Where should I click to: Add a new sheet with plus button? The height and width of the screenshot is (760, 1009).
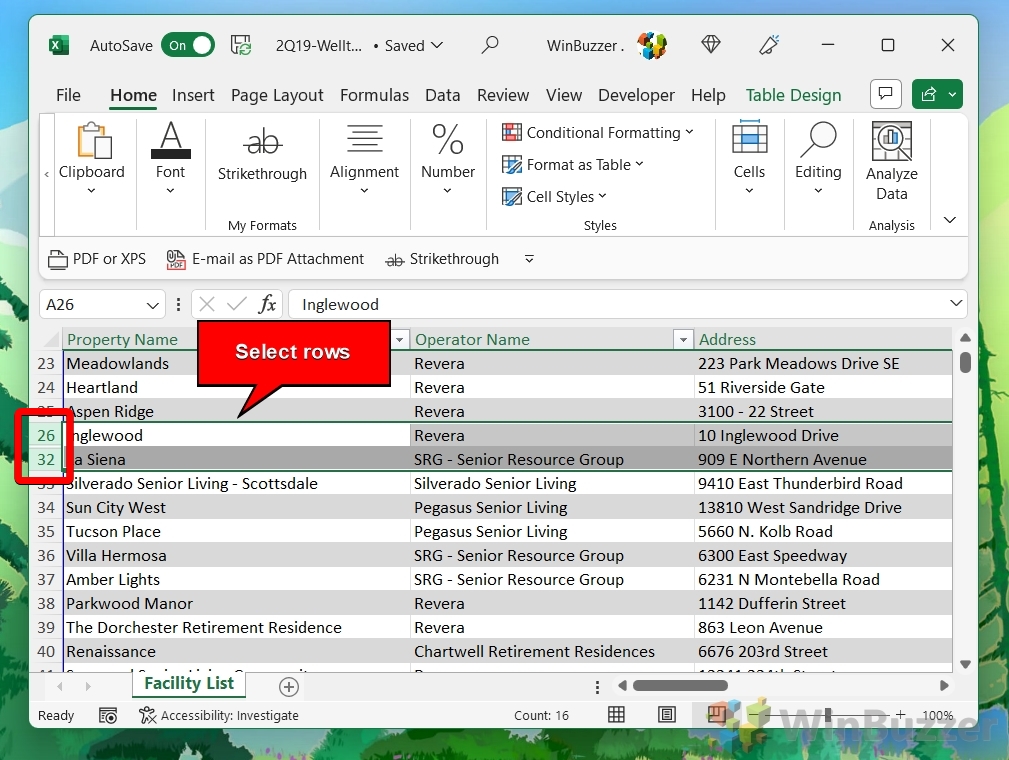pos(289,686)
